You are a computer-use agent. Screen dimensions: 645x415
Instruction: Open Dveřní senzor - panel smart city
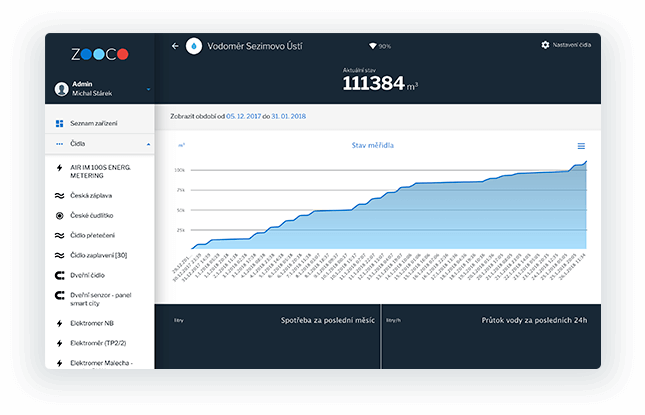(x=100, y=299)
